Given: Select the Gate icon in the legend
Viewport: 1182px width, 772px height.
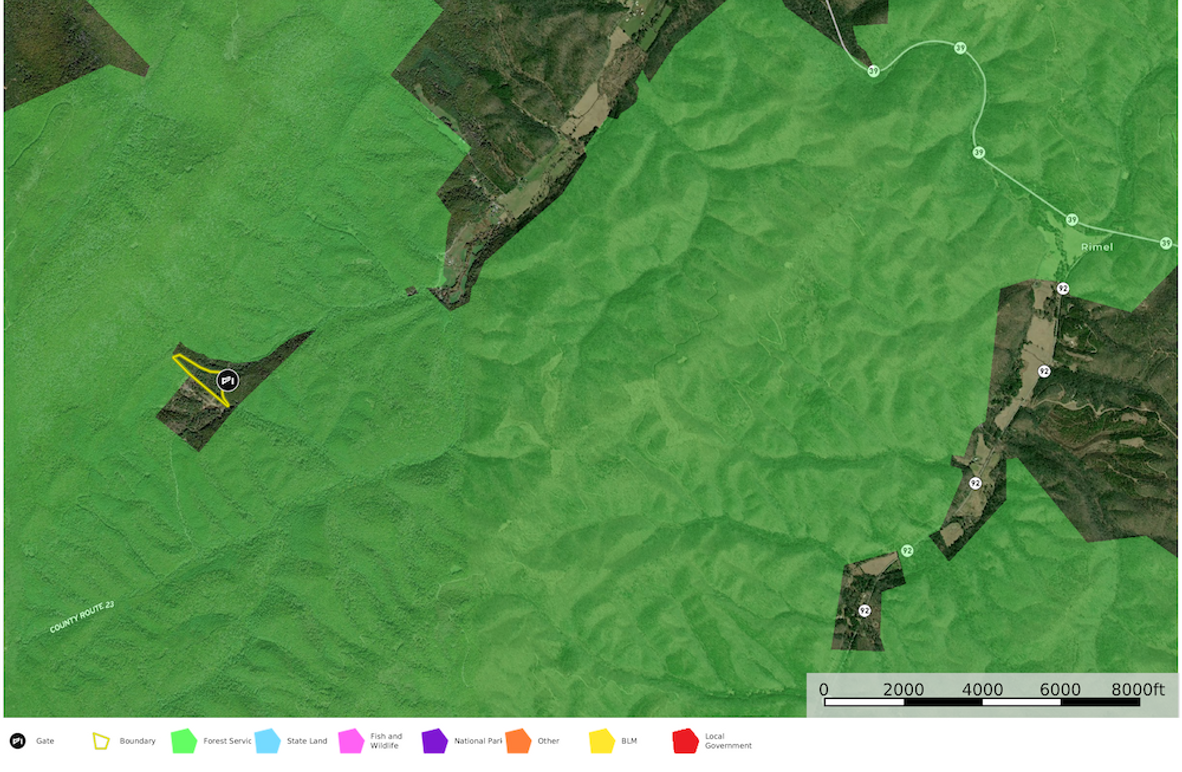Looking at the screenshot, I should pyautogui.click(x=17, y=741).
